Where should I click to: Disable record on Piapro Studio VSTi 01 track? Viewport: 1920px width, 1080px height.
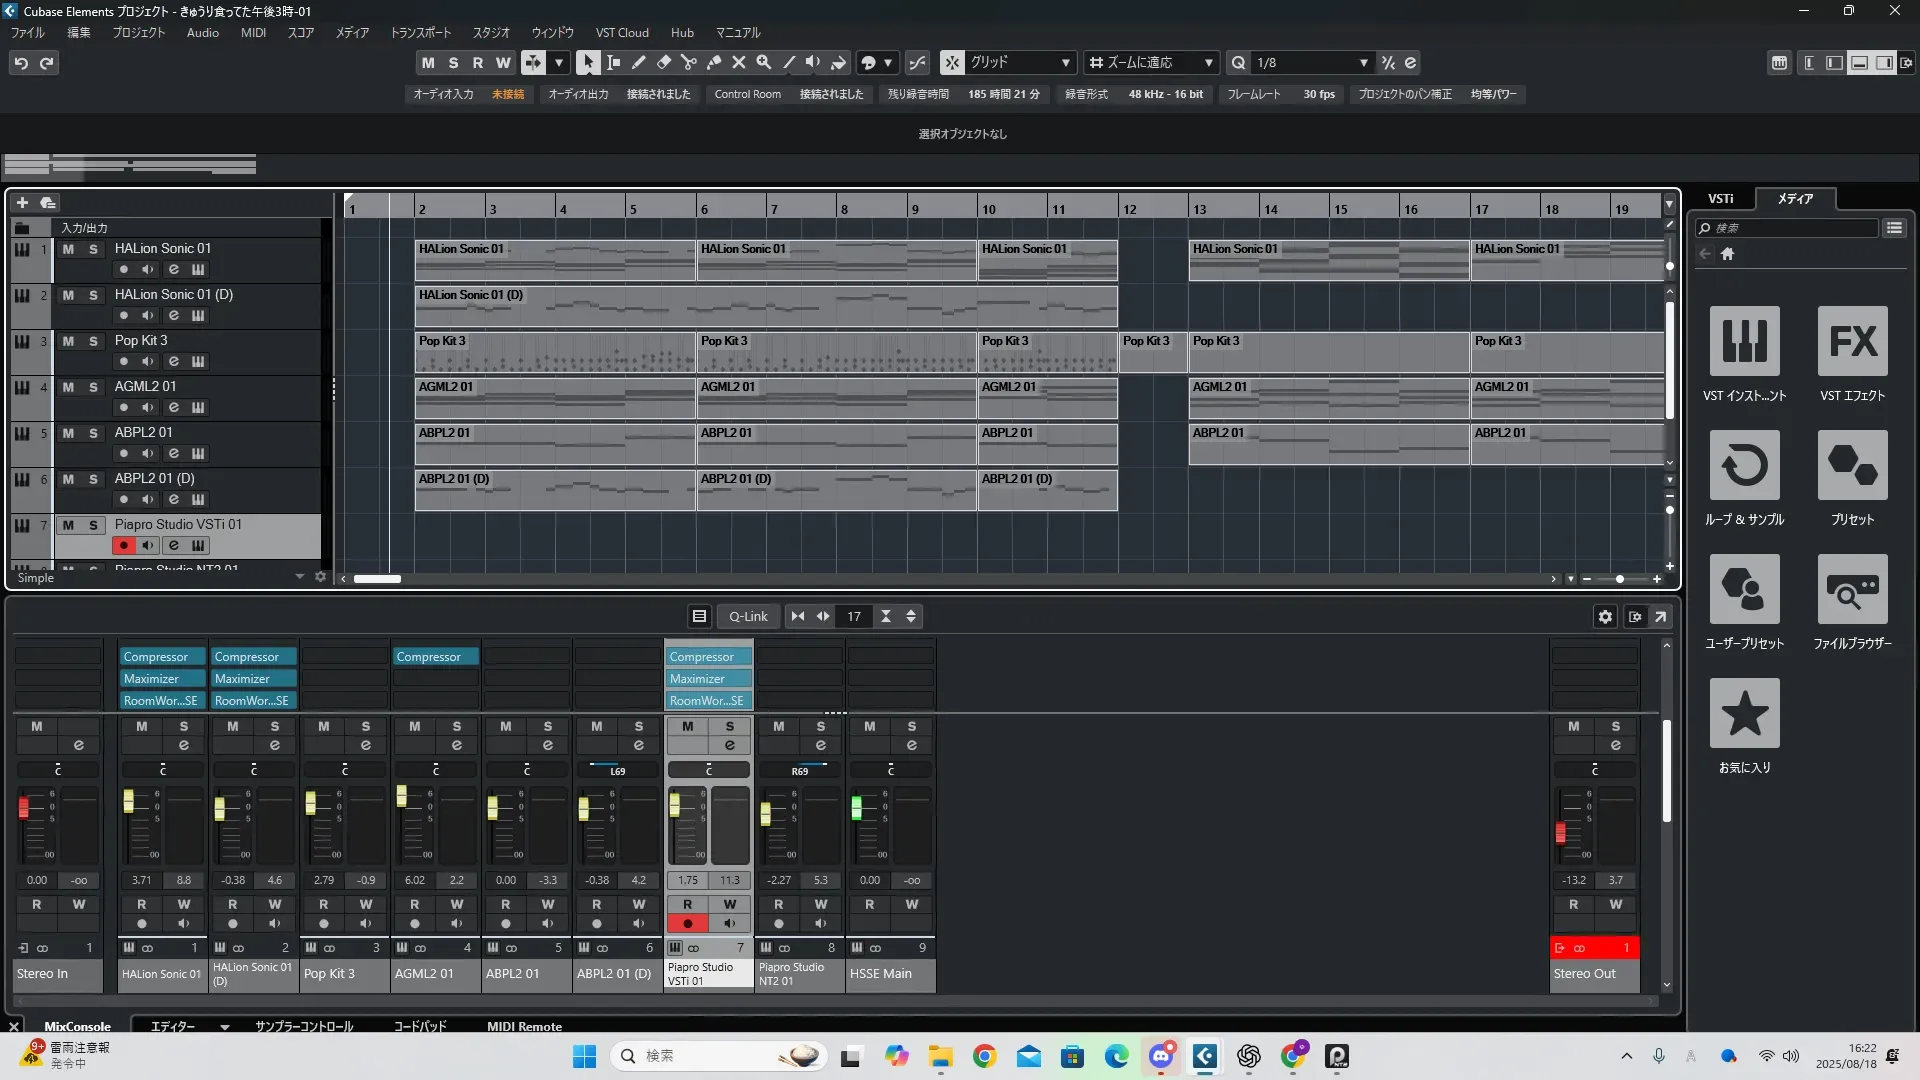click(124, 545)
